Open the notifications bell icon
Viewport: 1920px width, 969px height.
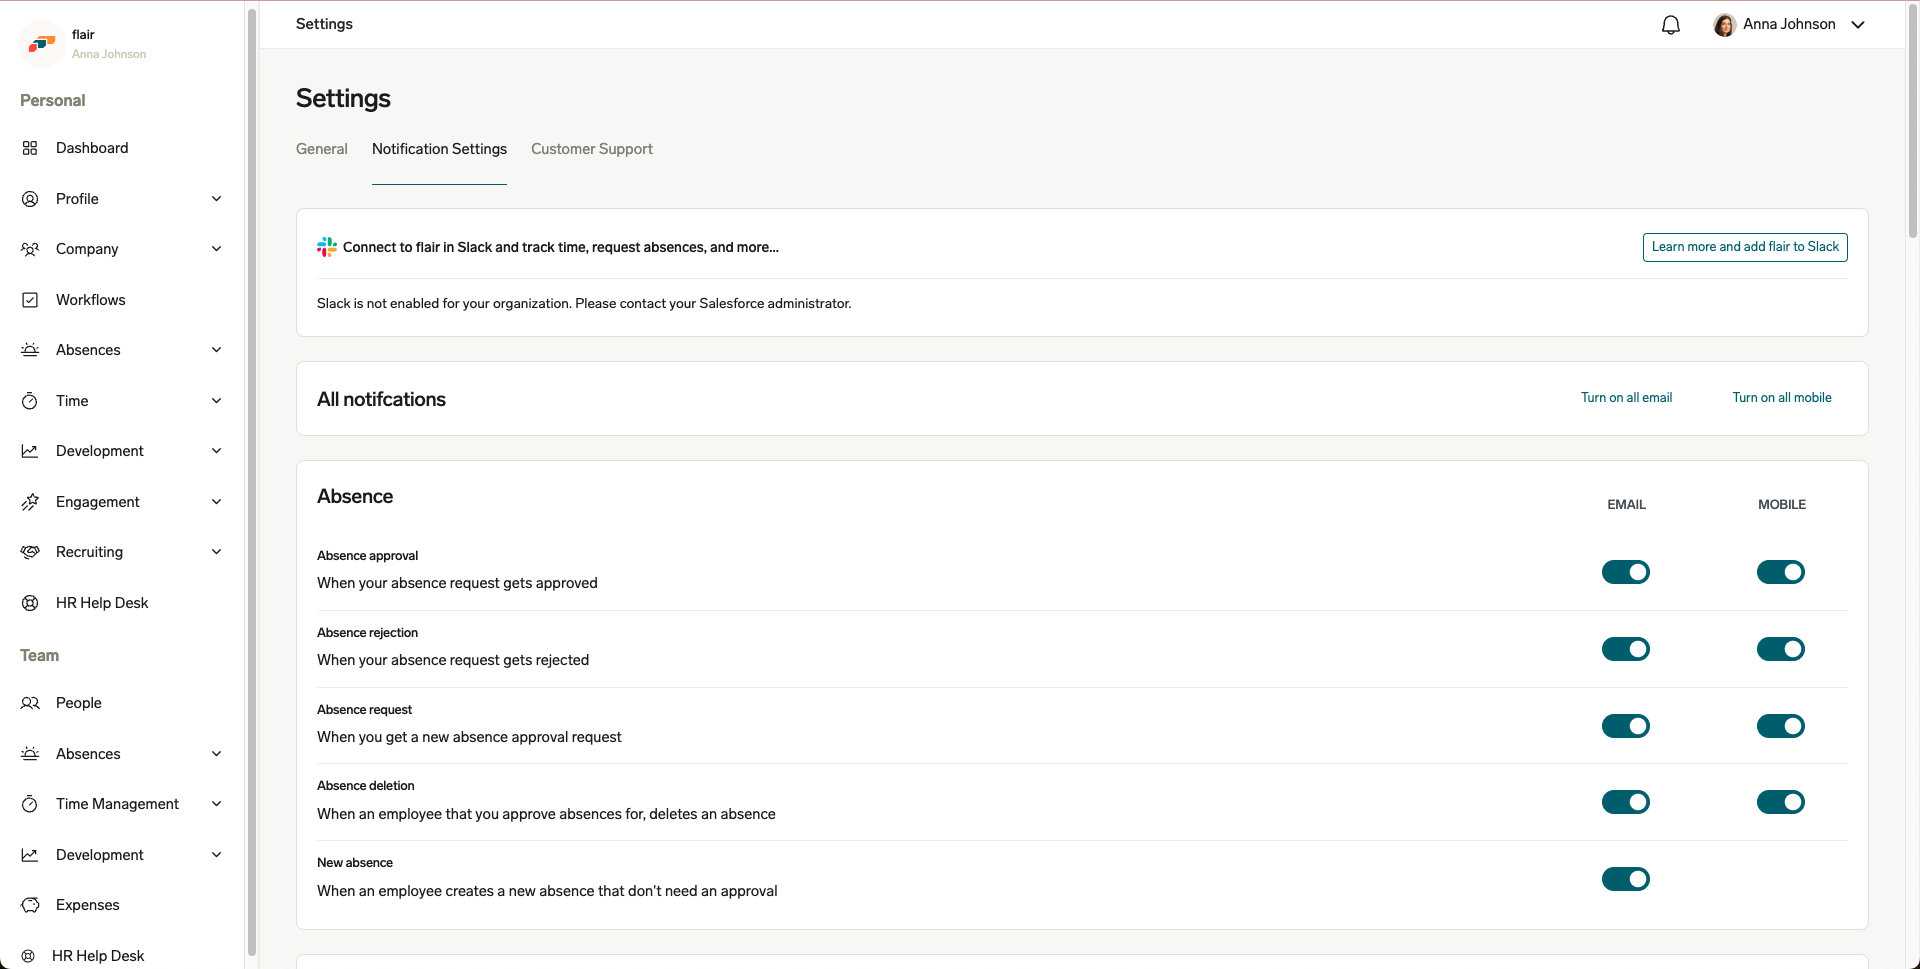[1670, 24]
